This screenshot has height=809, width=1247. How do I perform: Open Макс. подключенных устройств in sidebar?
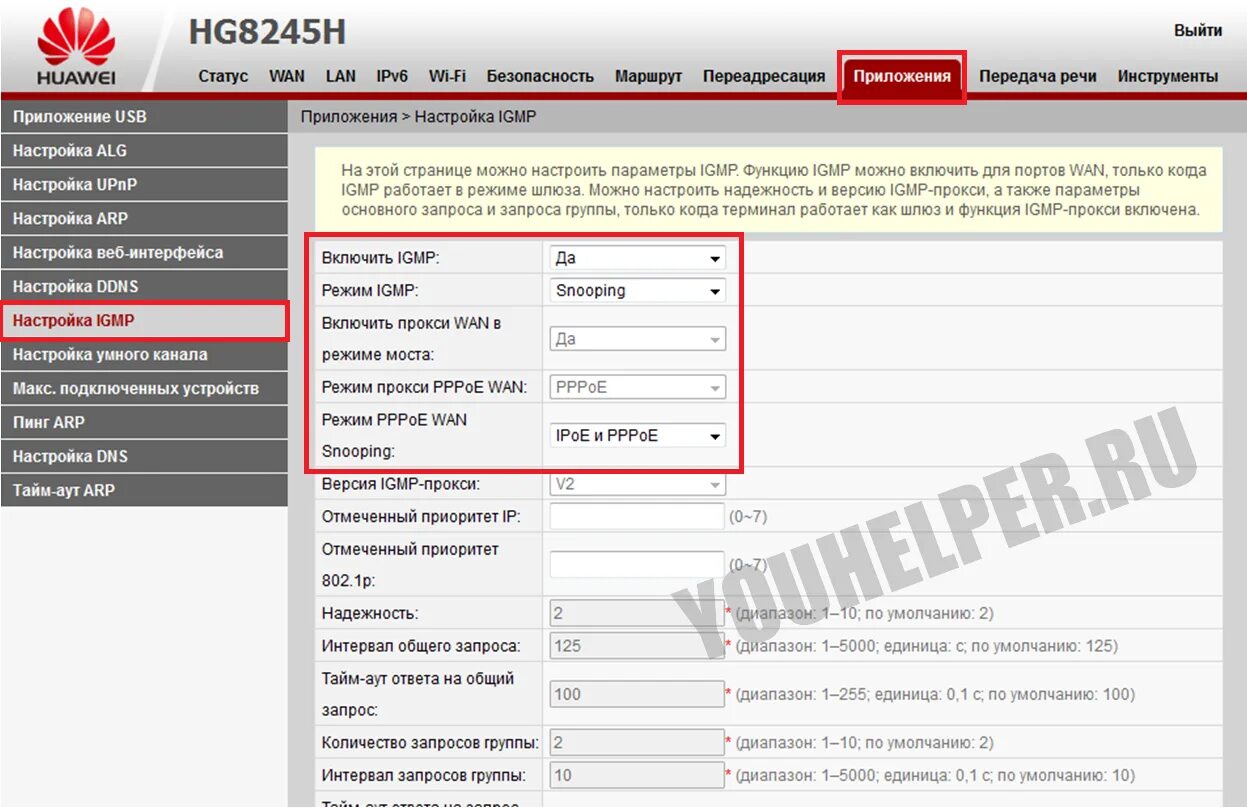[x=144, y=389]
